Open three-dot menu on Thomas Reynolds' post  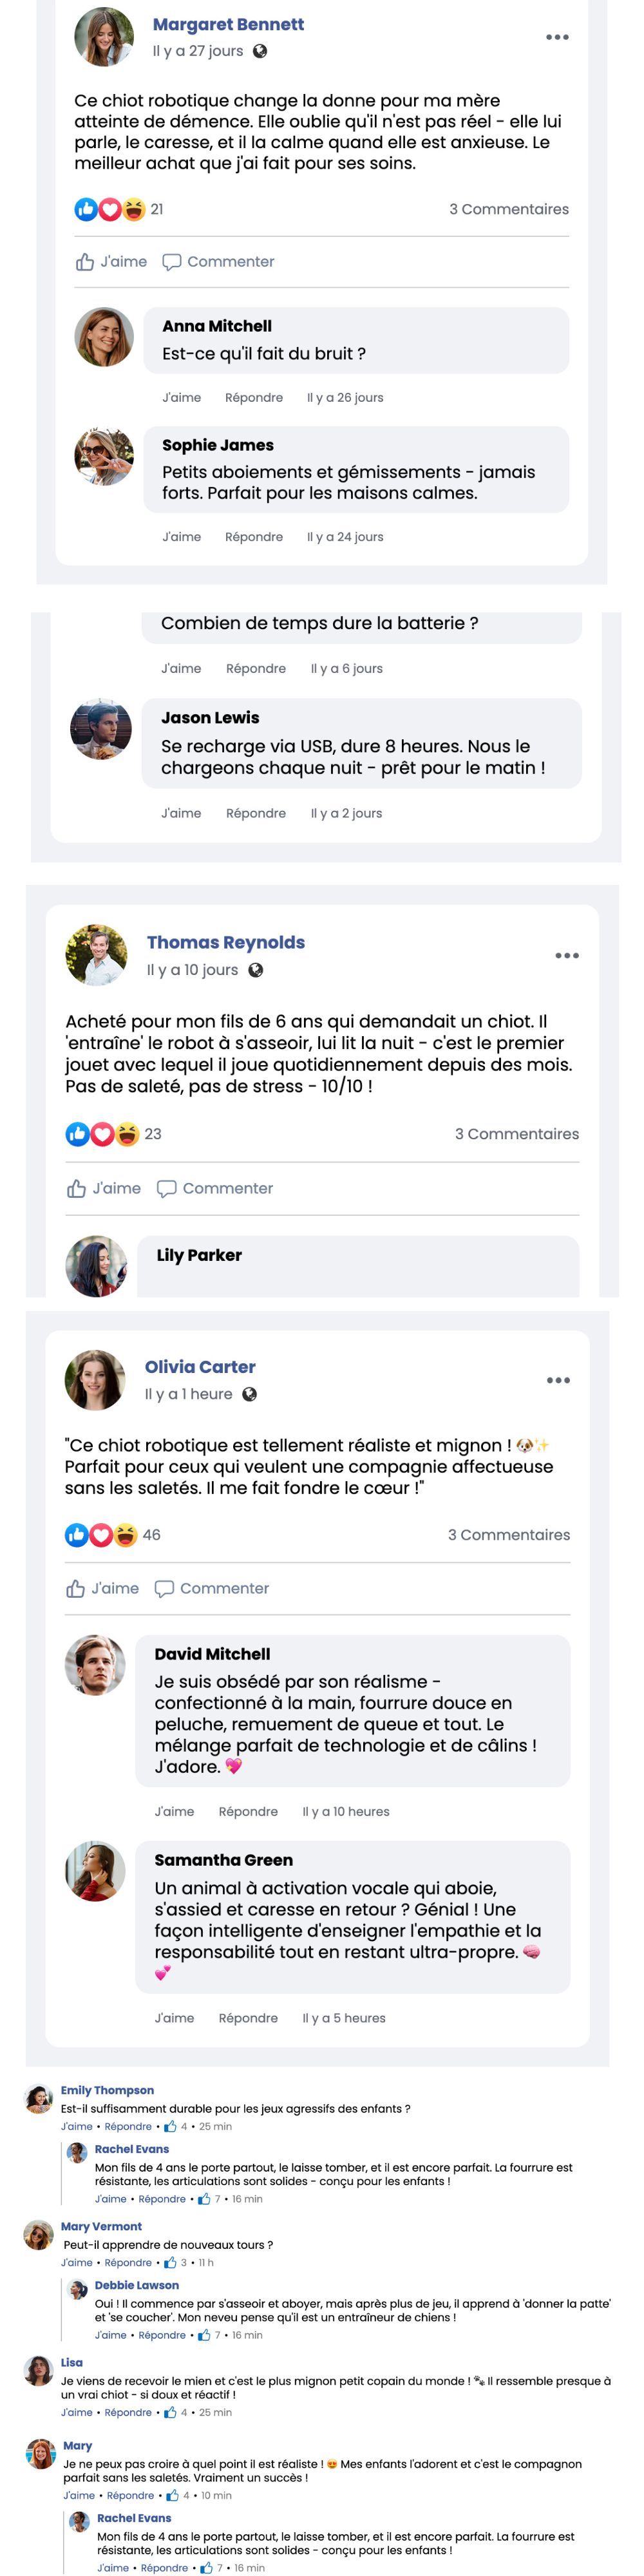coord(567,955)
